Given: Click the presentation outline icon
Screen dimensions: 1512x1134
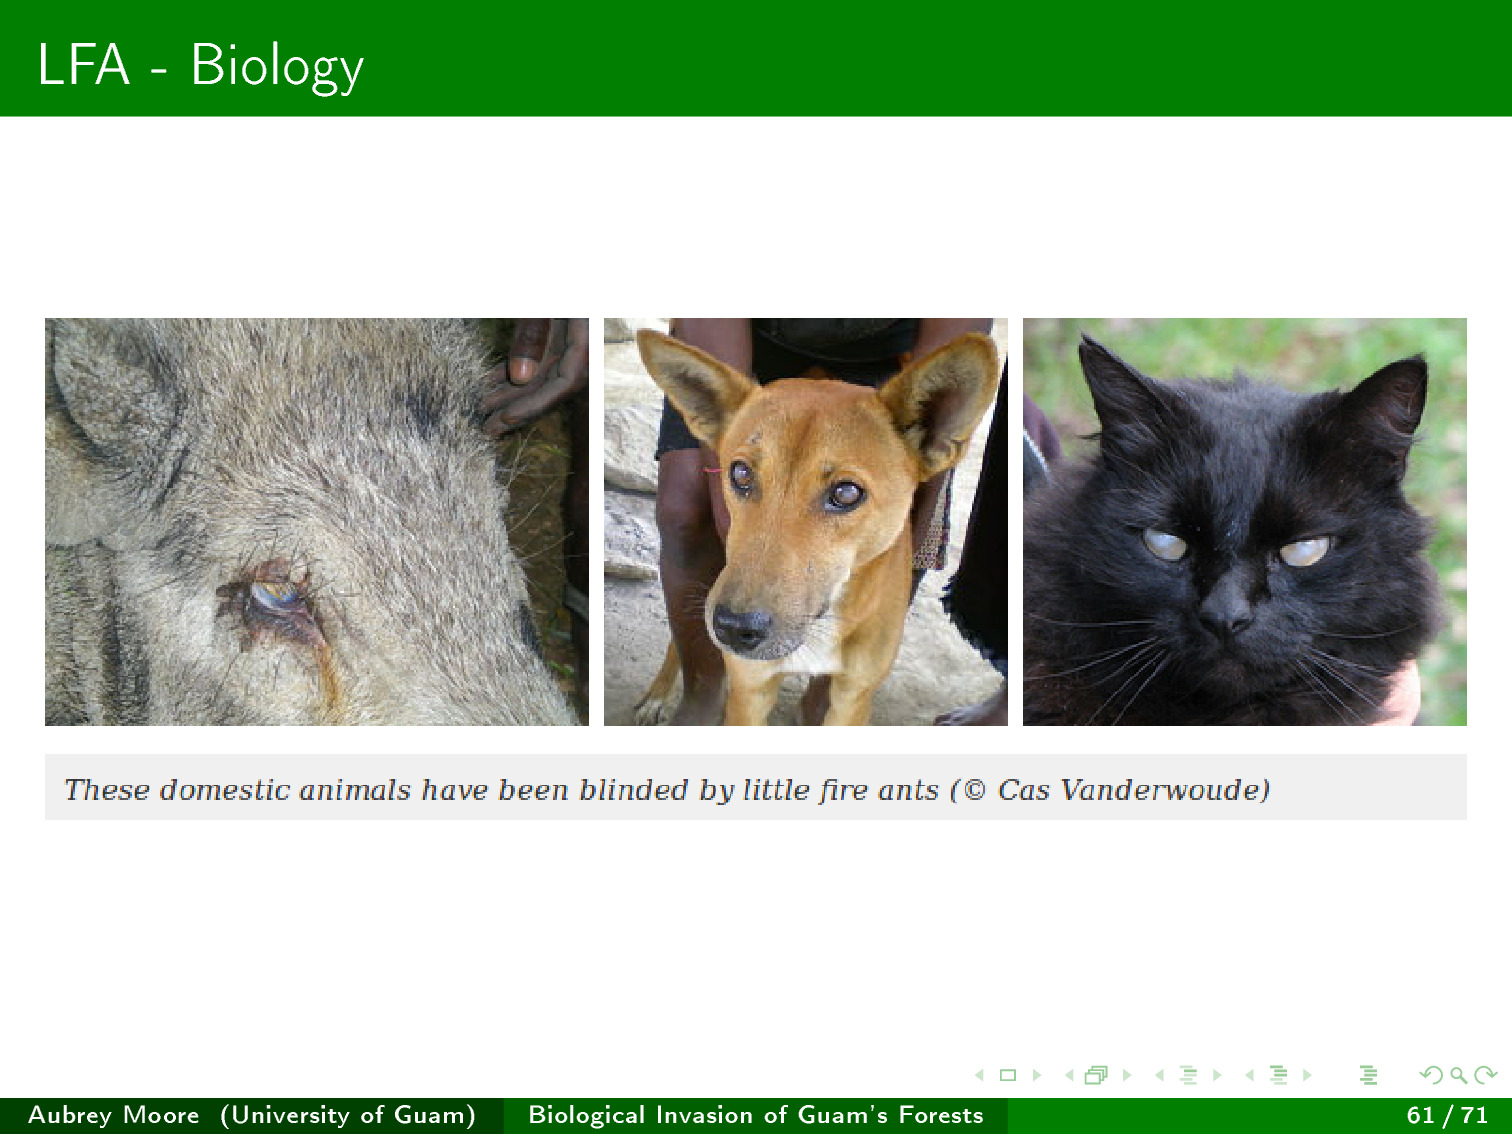Looking at the screenshot, I should (1369, 1076).
